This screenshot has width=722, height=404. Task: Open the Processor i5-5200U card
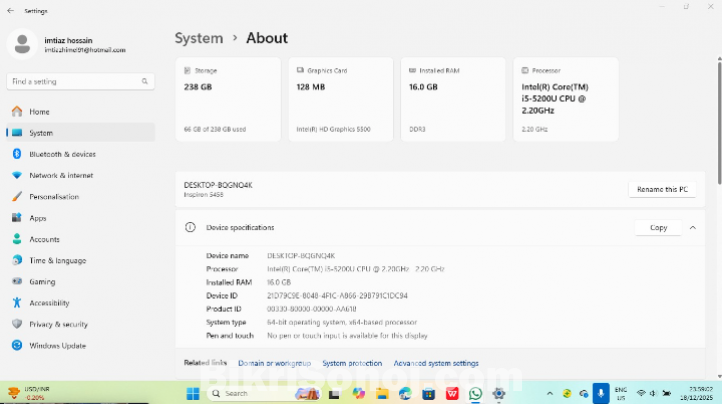click(x=565, y=99)
